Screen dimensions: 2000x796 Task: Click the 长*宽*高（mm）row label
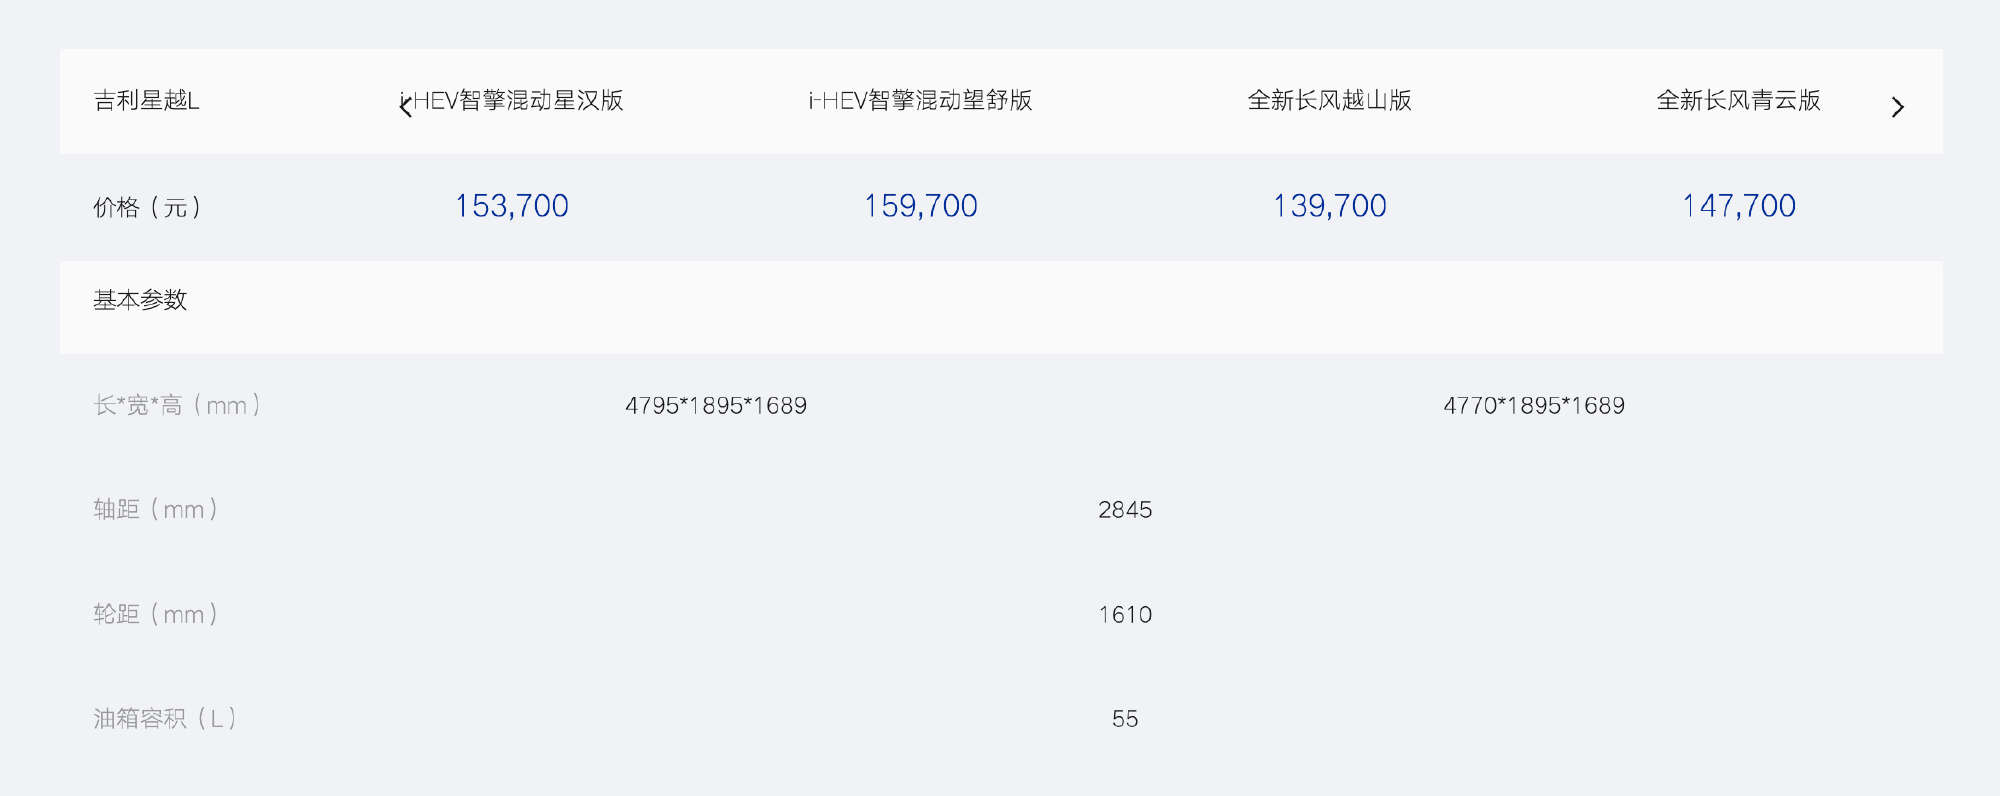pyautogui.click(x=178, y=405)
